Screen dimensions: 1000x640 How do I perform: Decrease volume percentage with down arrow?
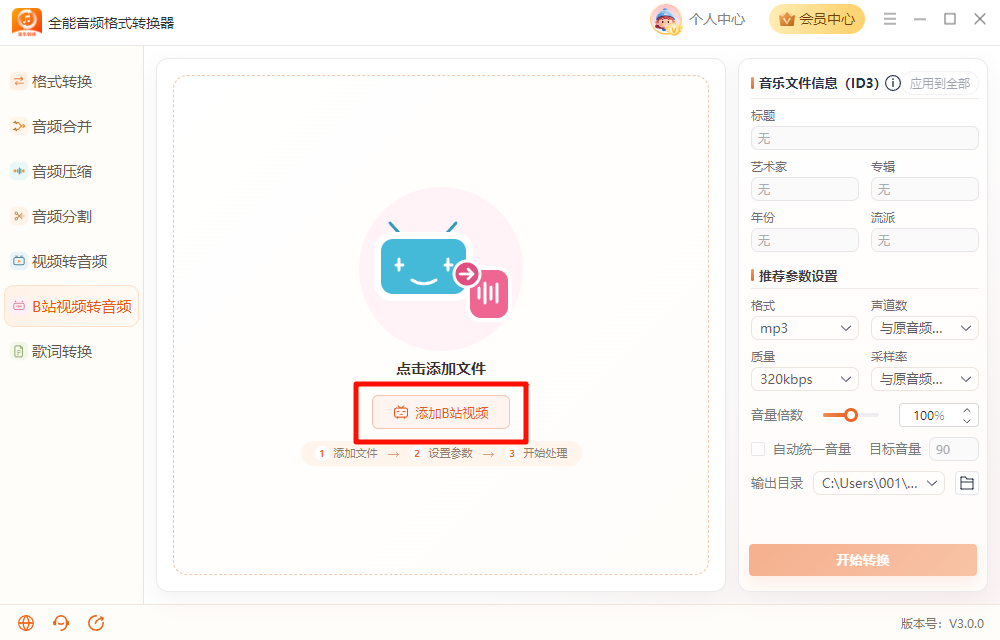[x=967, y=421]
